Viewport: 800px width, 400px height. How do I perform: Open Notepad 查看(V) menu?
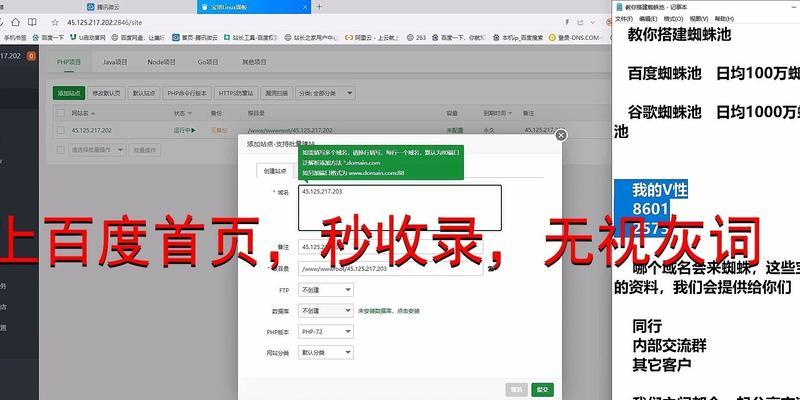click(x=698, y=19)
